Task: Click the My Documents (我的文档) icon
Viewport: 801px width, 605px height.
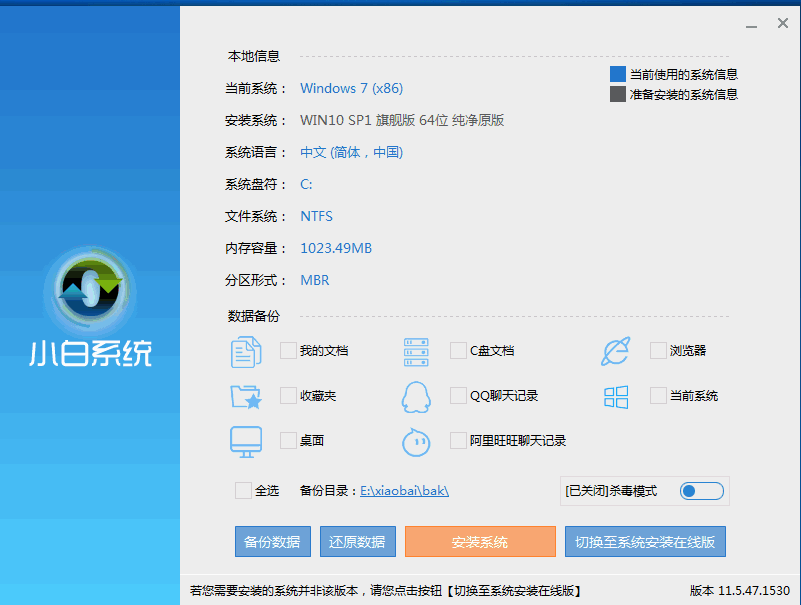Action: (246, 352)
